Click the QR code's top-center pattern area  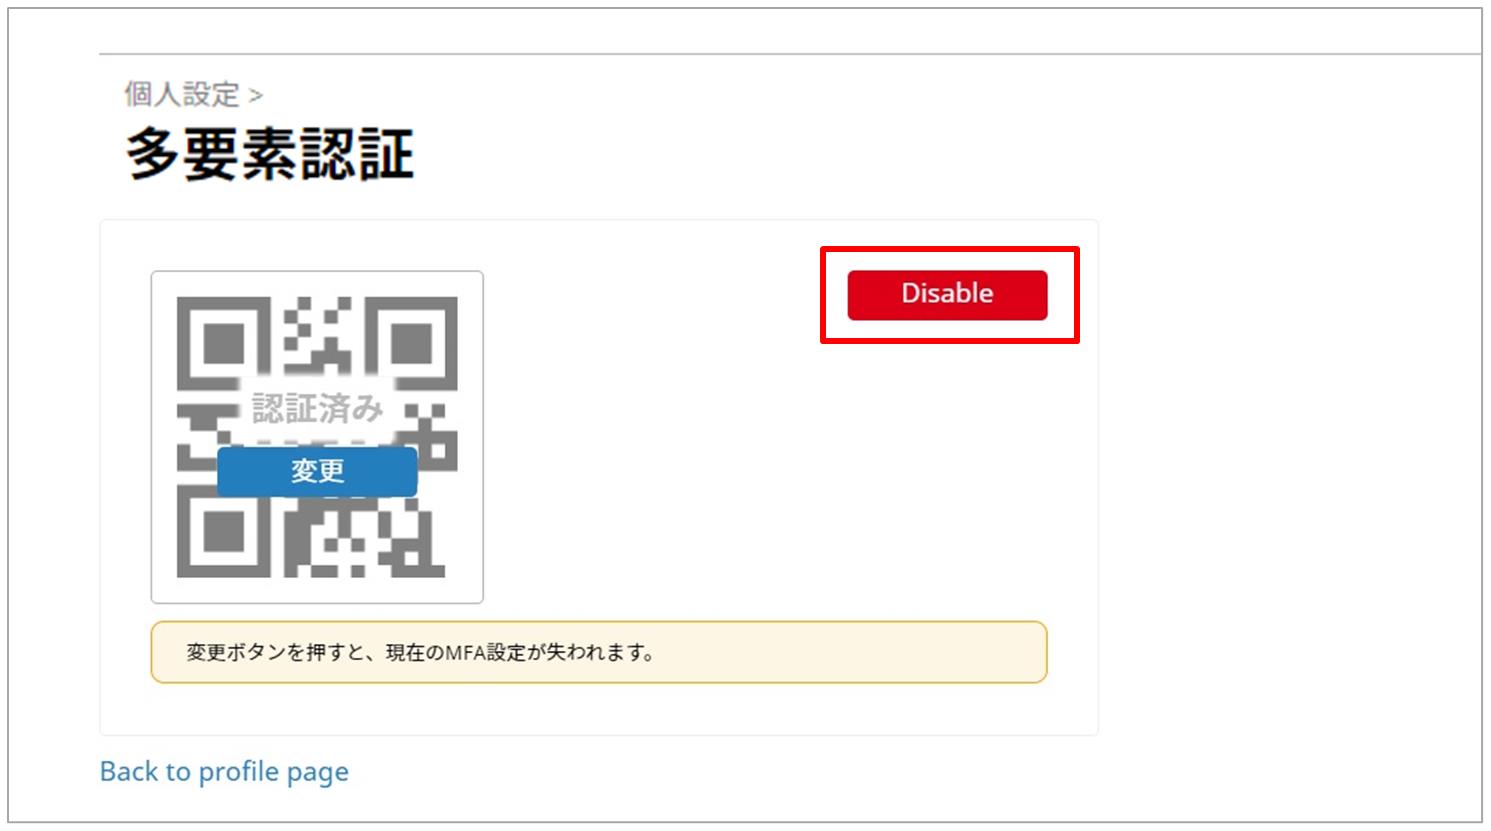tap(317, 330)
